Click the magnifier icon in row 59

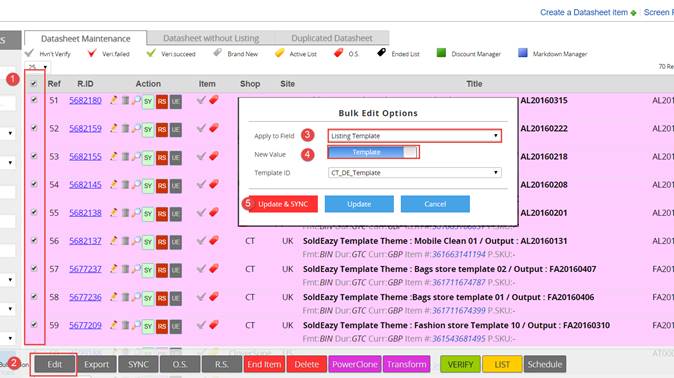coord(136,325)
